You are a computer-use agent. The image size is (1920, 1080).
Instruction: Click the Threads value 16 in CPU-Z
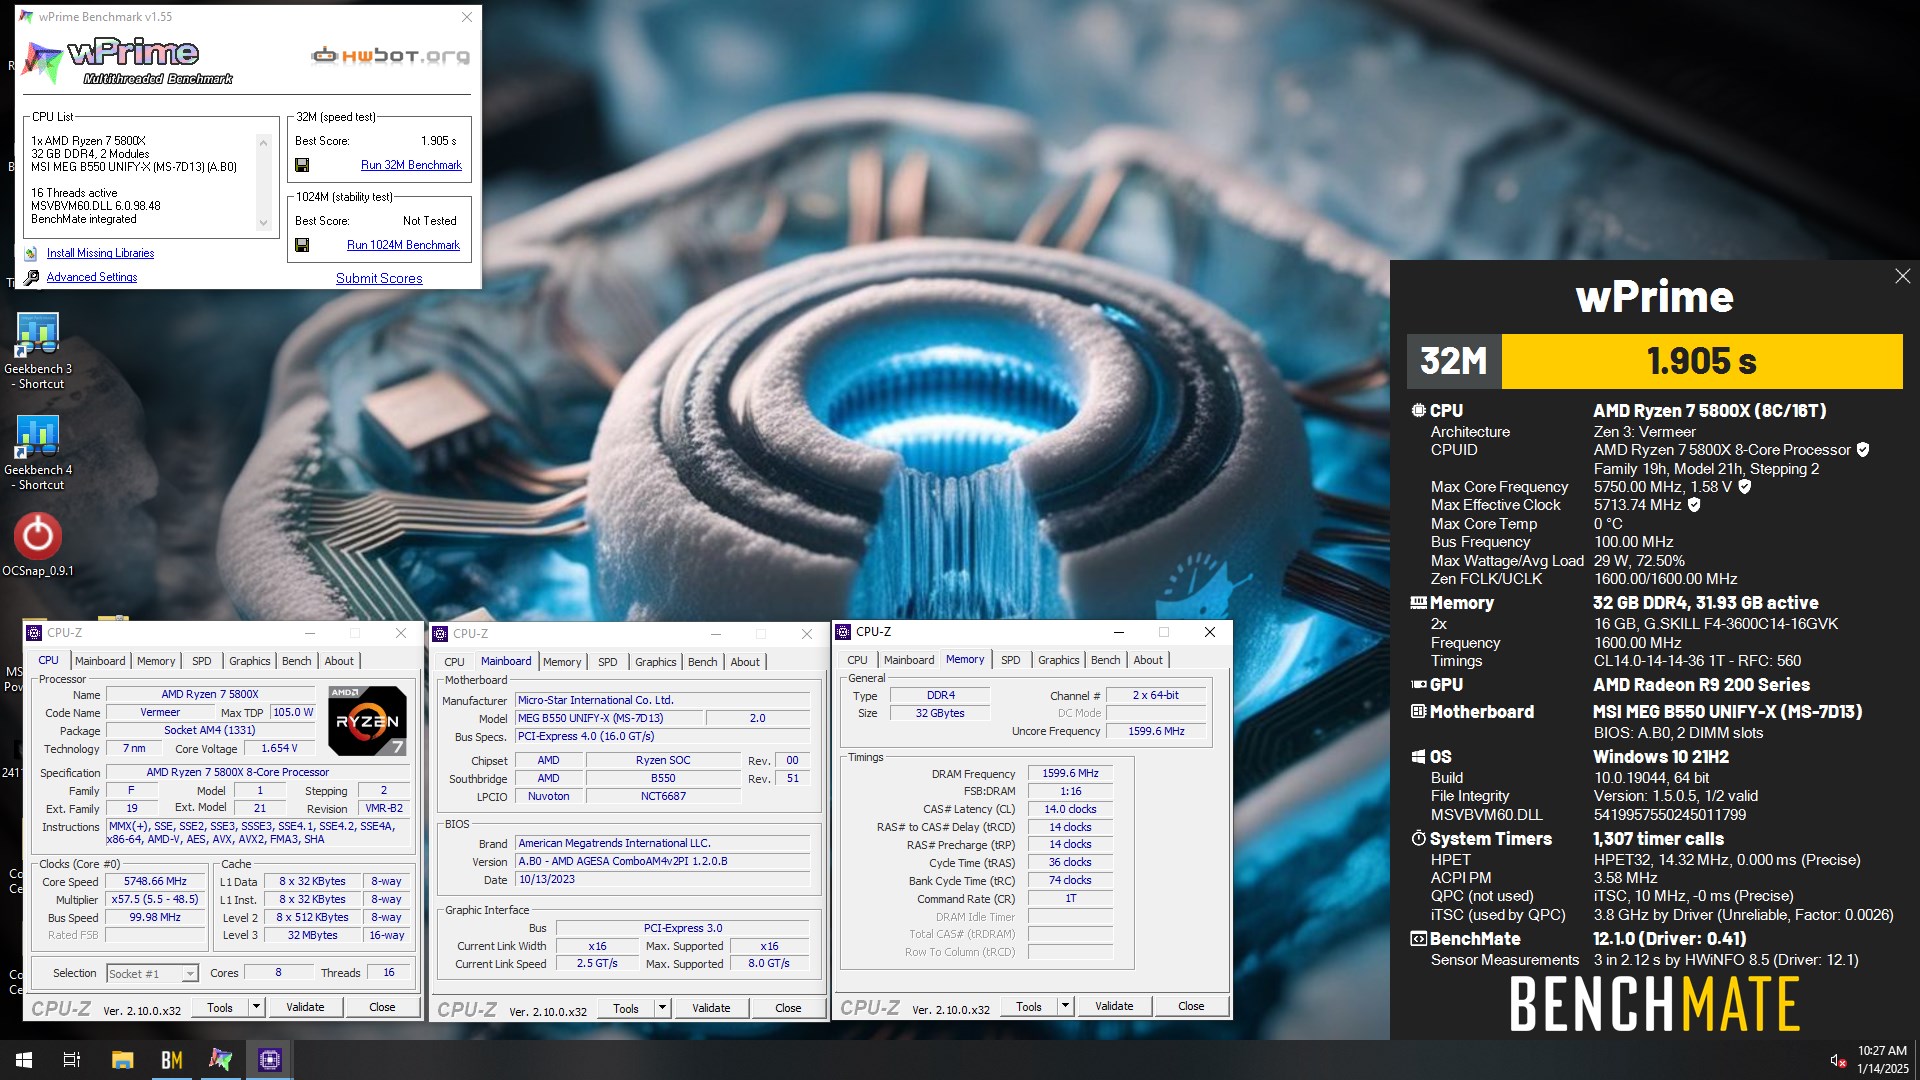[x=389, y=973]
